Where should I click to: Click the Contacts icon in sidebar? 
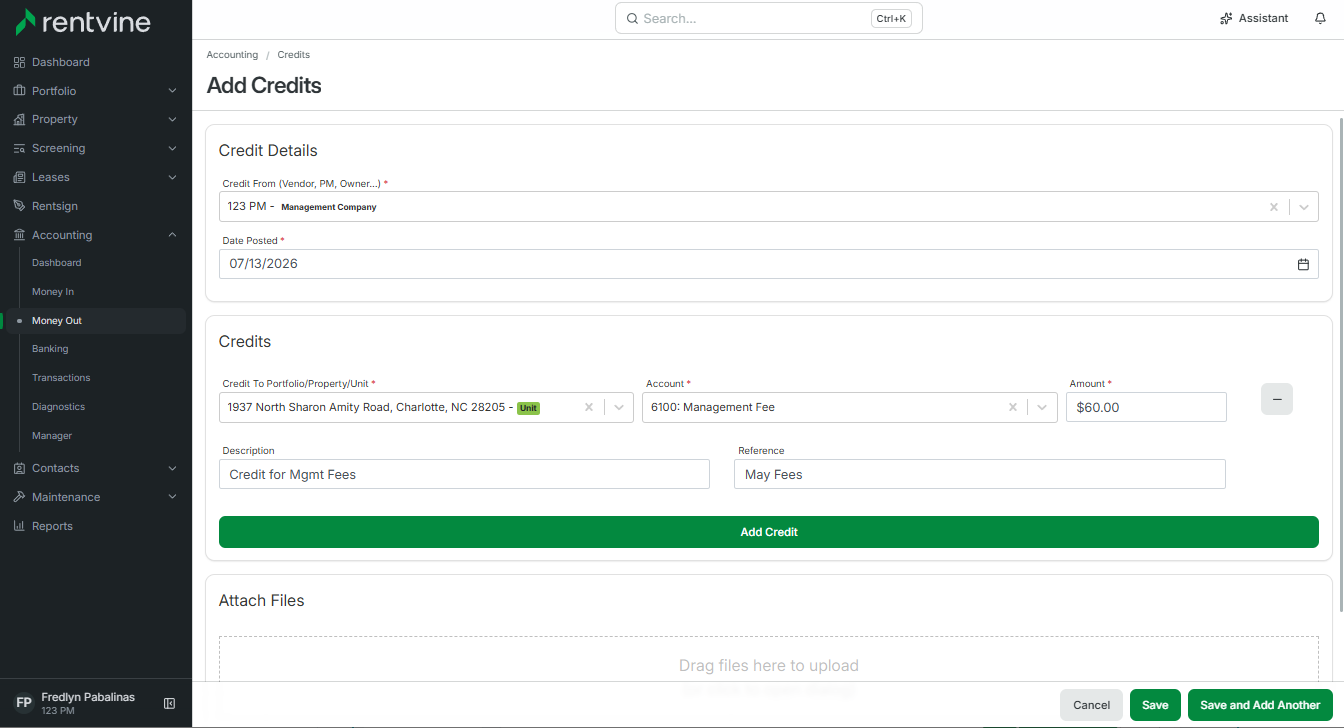19,468
